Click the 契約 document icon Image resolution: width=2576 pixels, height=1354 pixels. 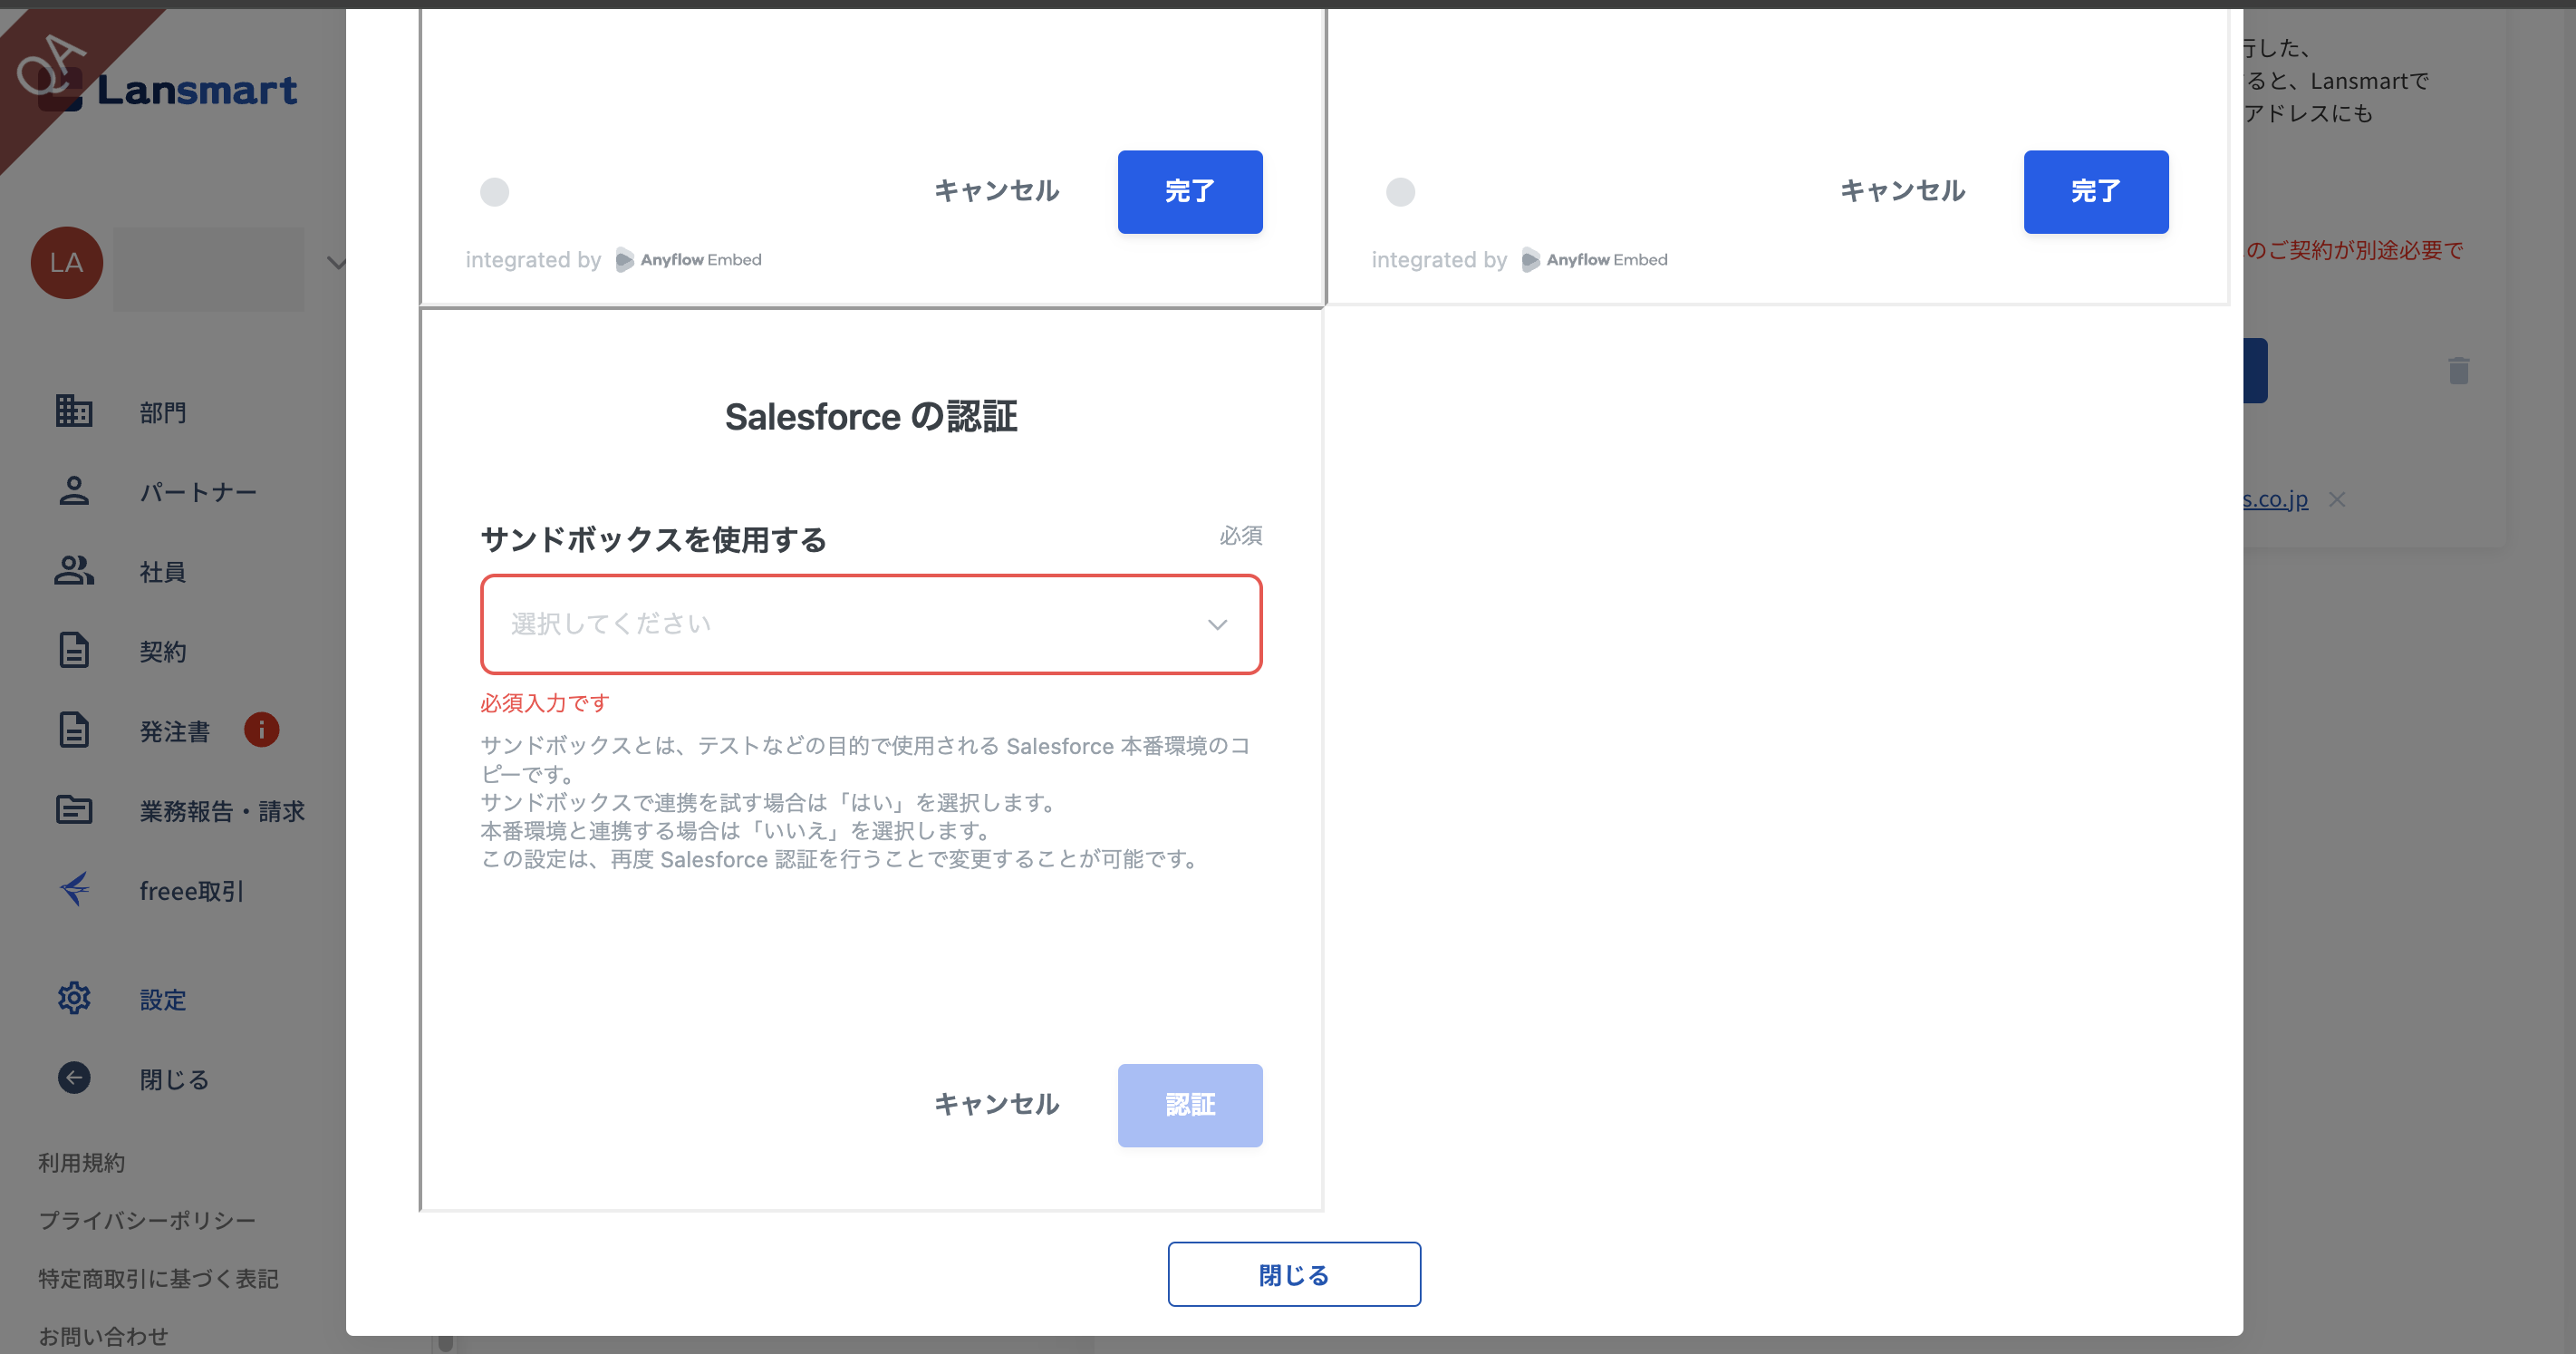73,650
